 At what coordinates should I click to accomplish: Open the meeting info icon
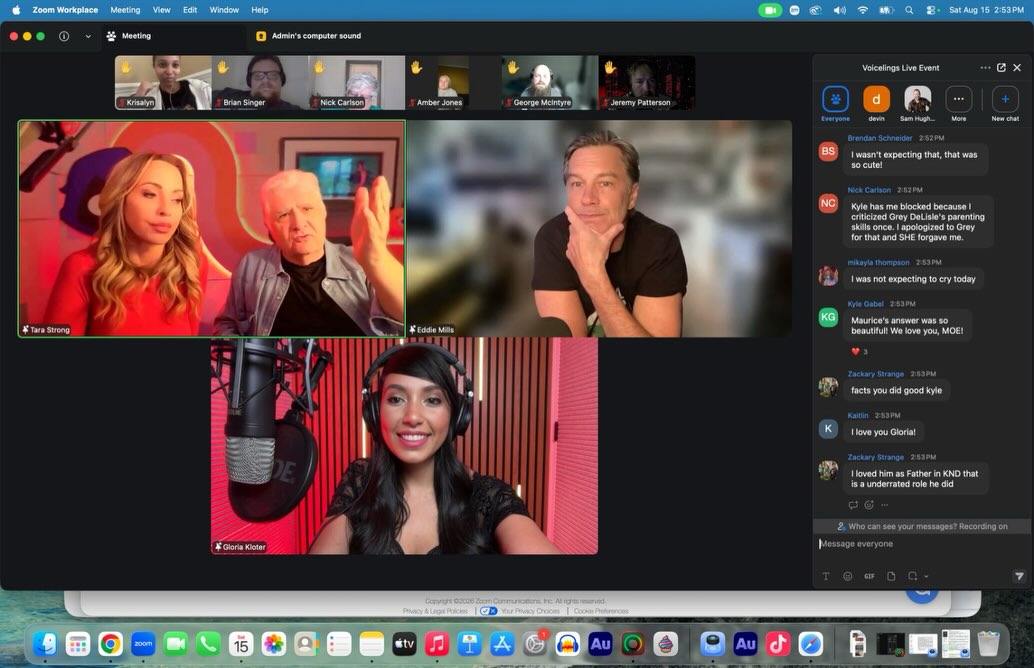64,36
